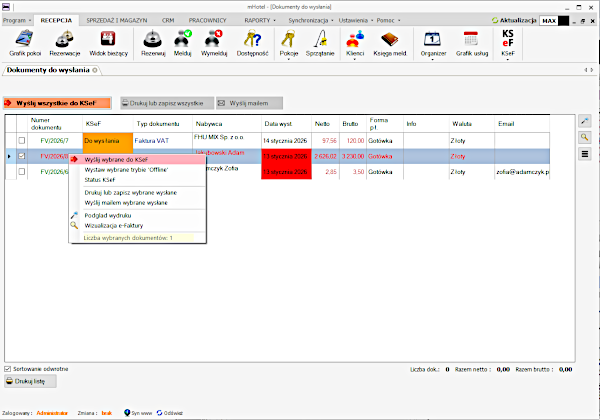
Task: Click the KSeF toolbar icon
Action: click(x=507, y=42)
